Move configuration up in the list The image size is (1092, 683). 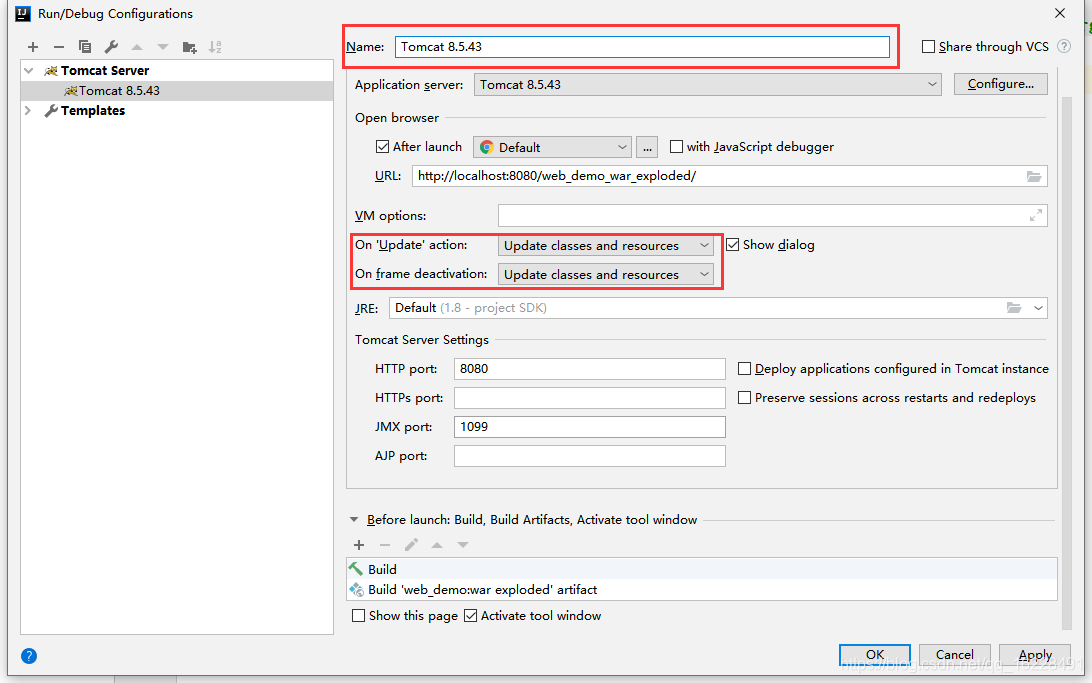click(137, 47)
